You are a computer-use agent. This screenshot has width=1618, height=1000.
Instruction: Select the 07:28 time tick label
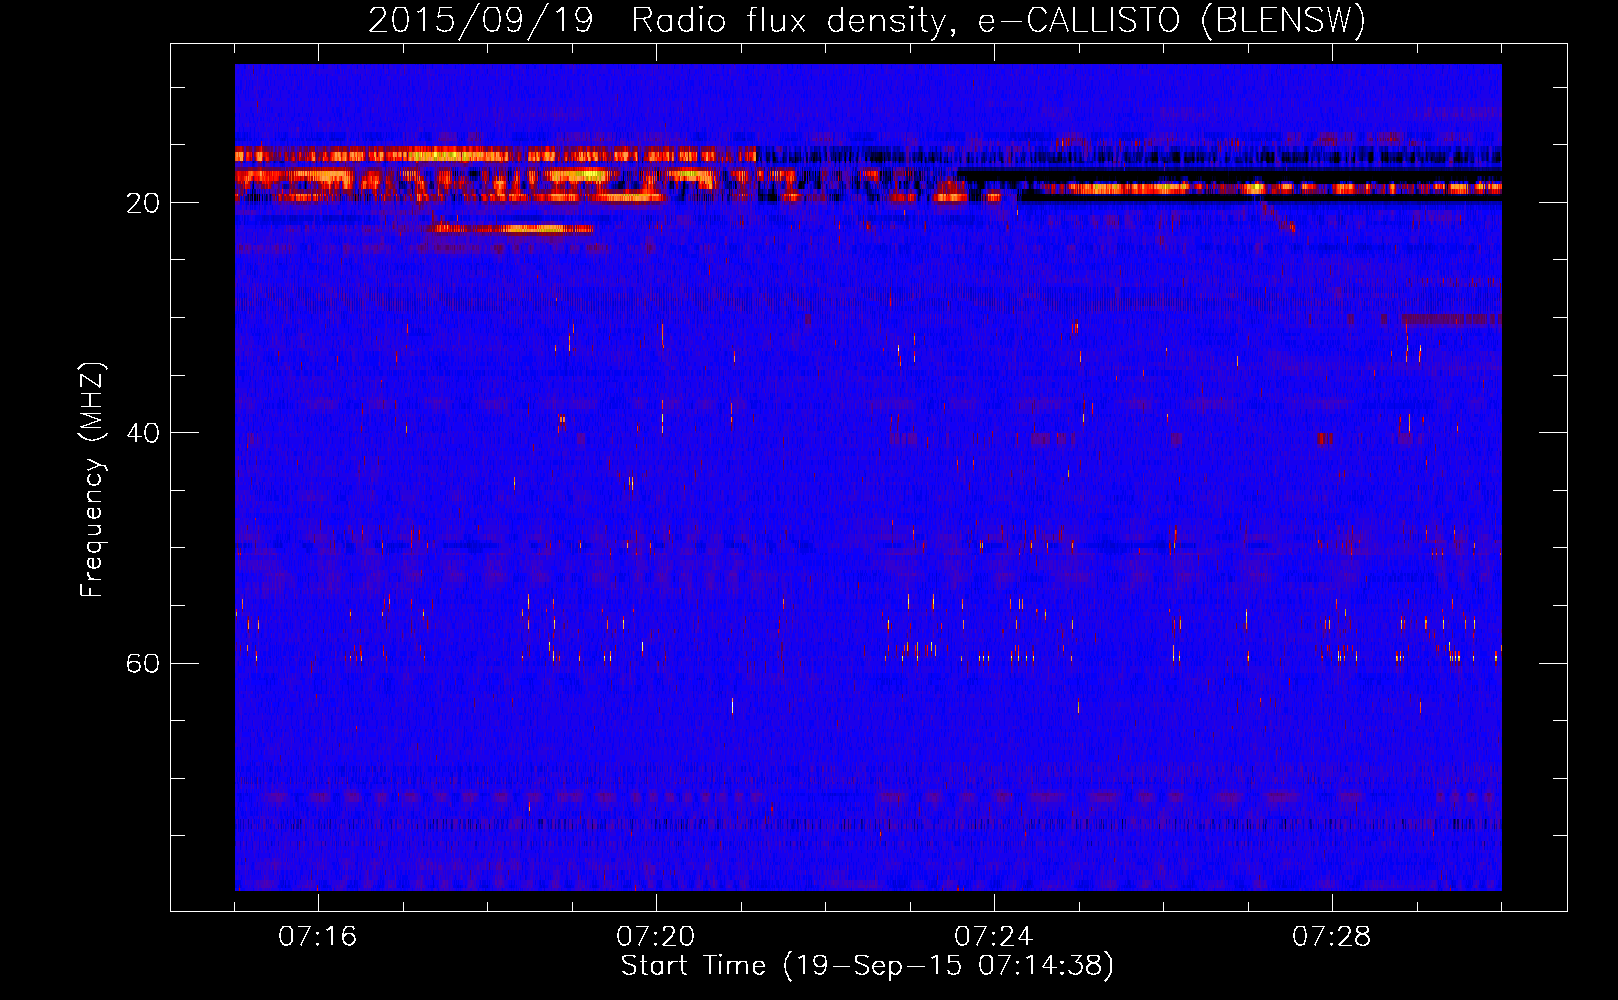1332,936
